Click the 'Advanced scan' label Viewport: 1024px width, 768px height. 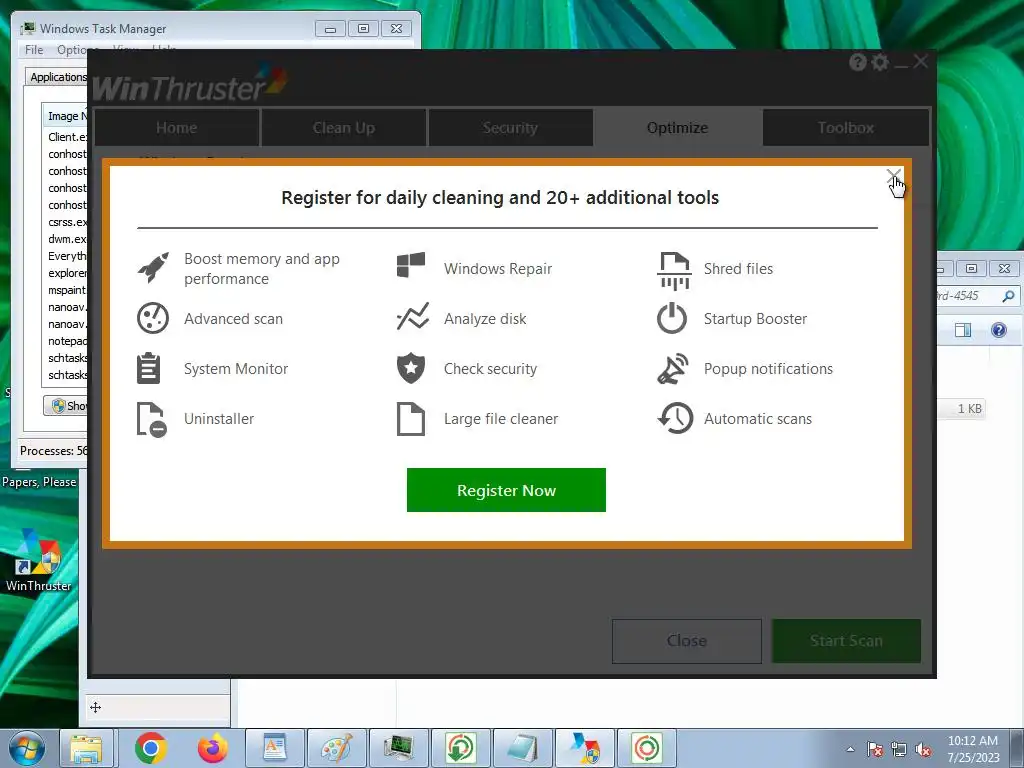(x=233, y=319)
